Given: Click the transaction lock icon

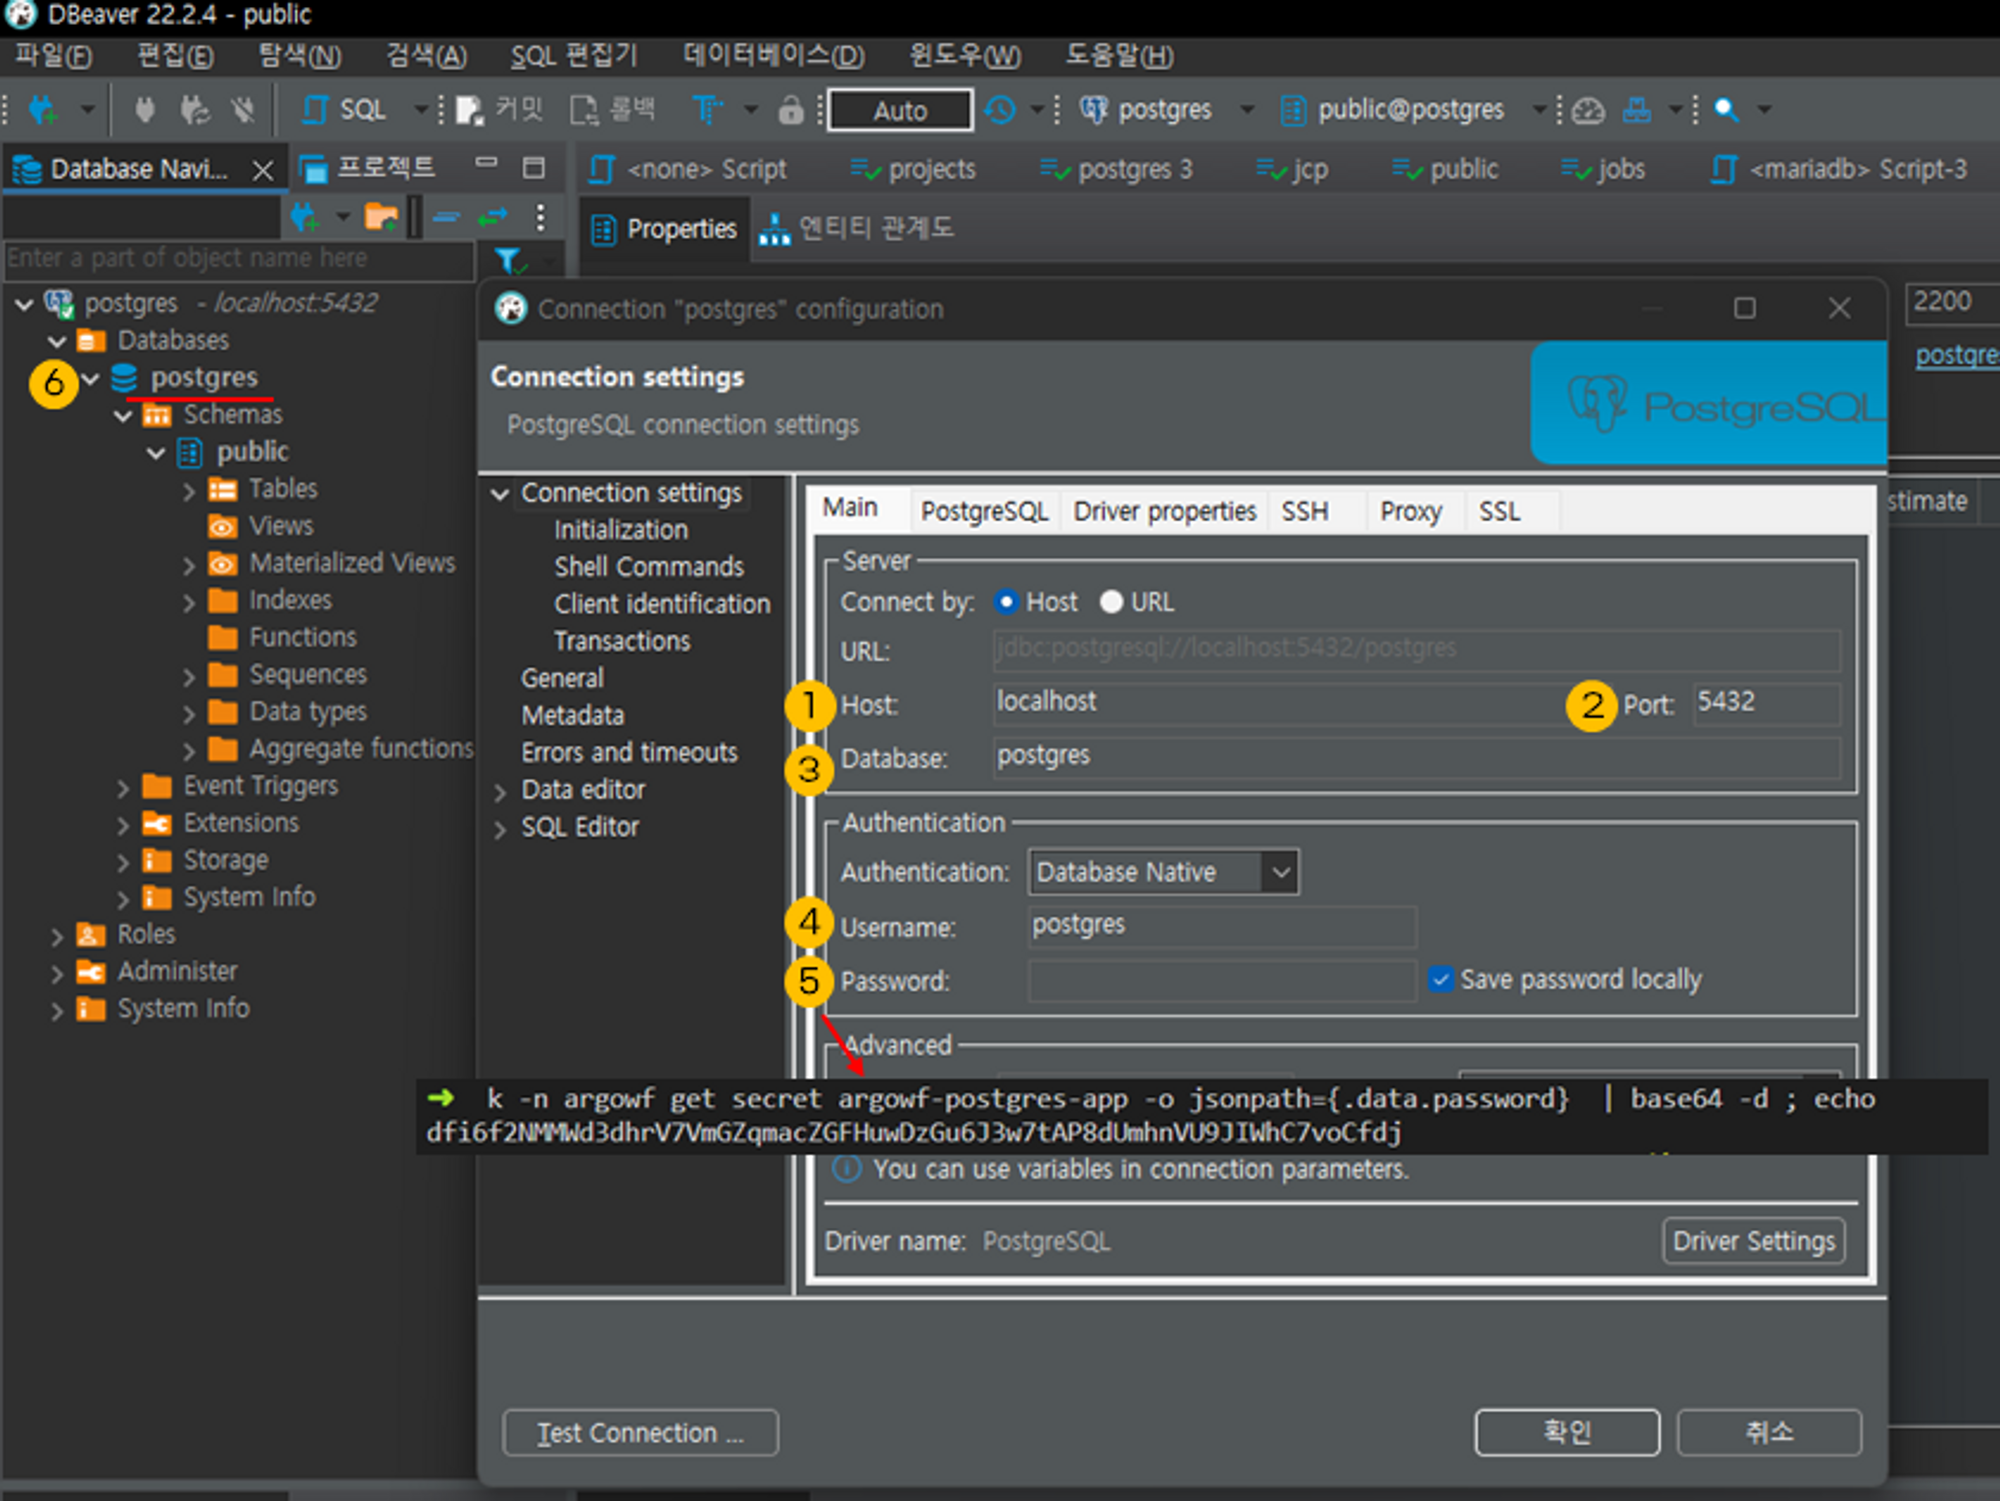Looking at the screenshot, I should point(790,110).
